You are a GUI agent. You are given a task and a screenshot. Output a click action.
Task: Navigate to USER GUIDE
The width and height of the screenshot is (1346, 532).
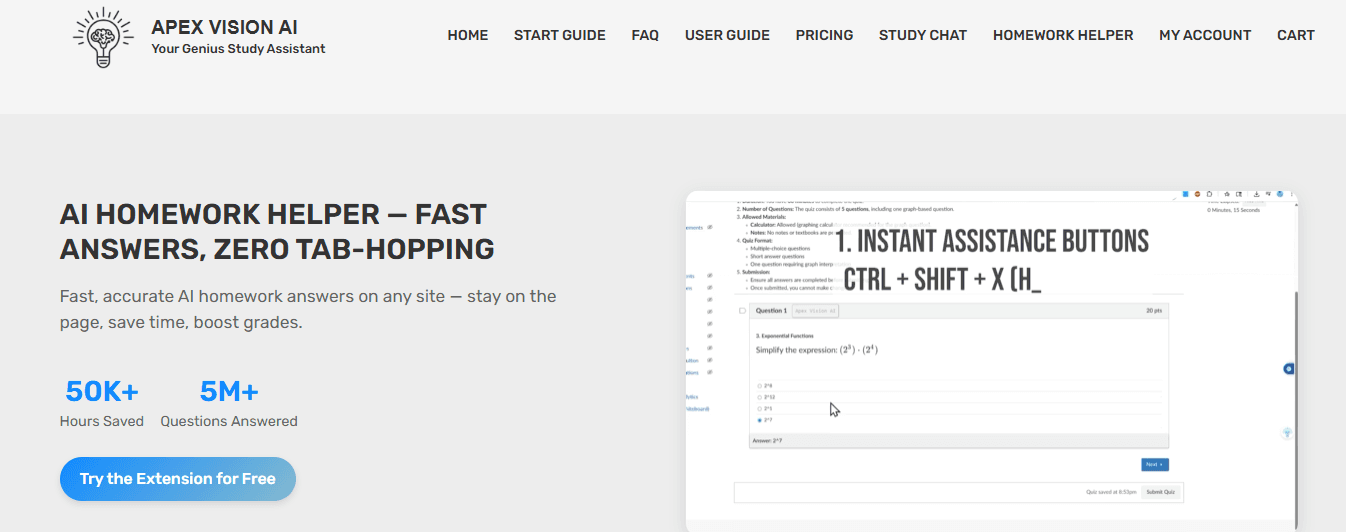point(727,35)
